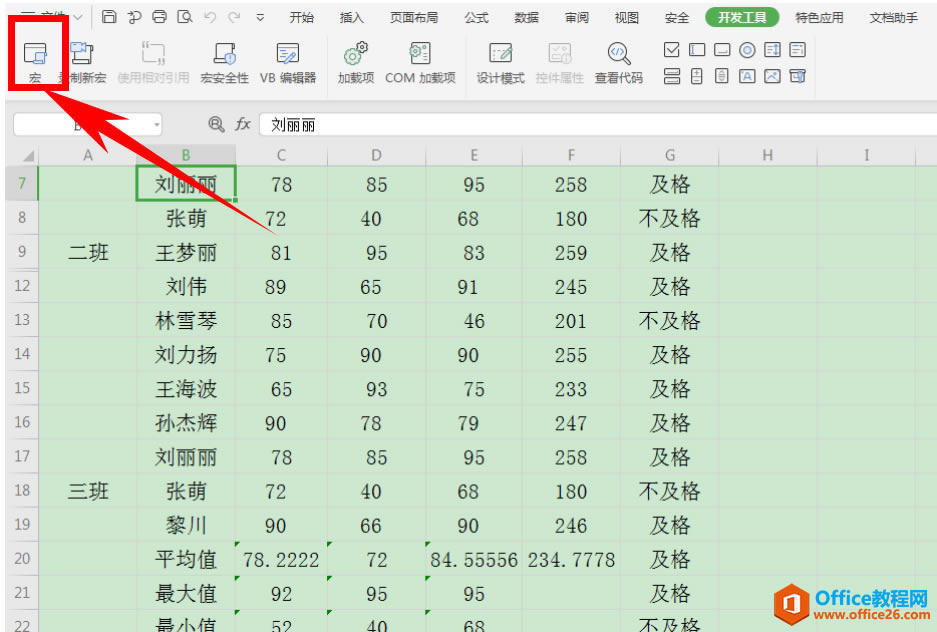
Task: Insert a scroll bar control
Action: pyautogui.click(x=722, y=76)
